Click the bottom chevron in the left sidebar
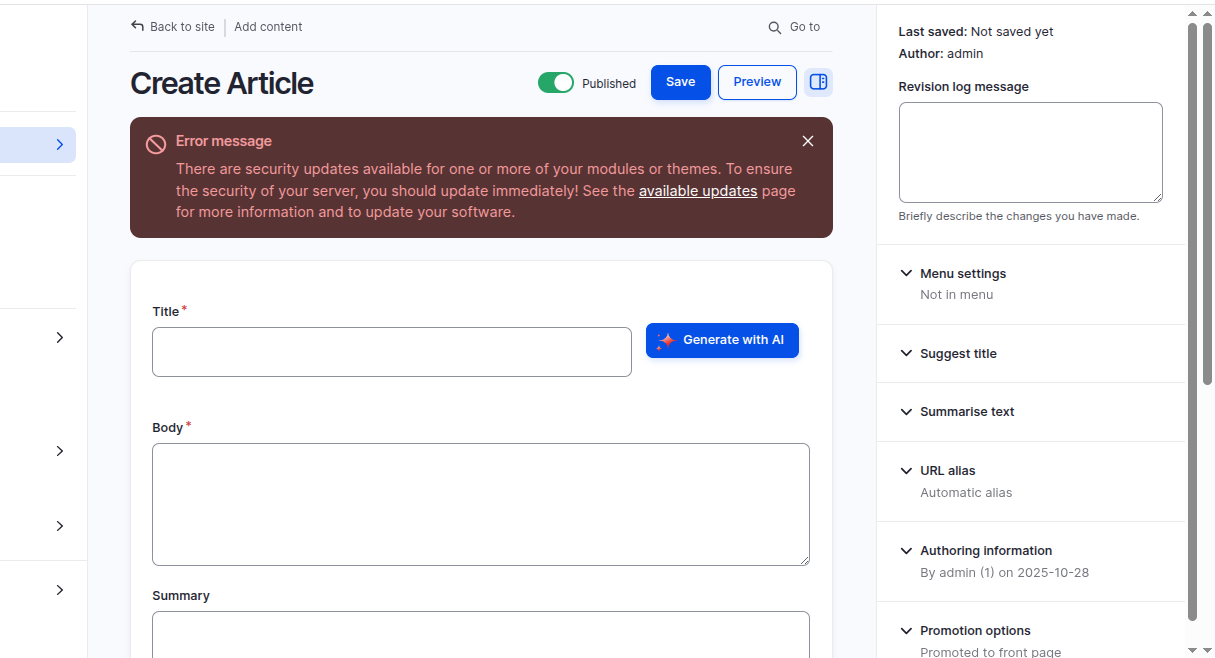The width and height of the screenshot is (1215, 658). (x=58, y=590)
